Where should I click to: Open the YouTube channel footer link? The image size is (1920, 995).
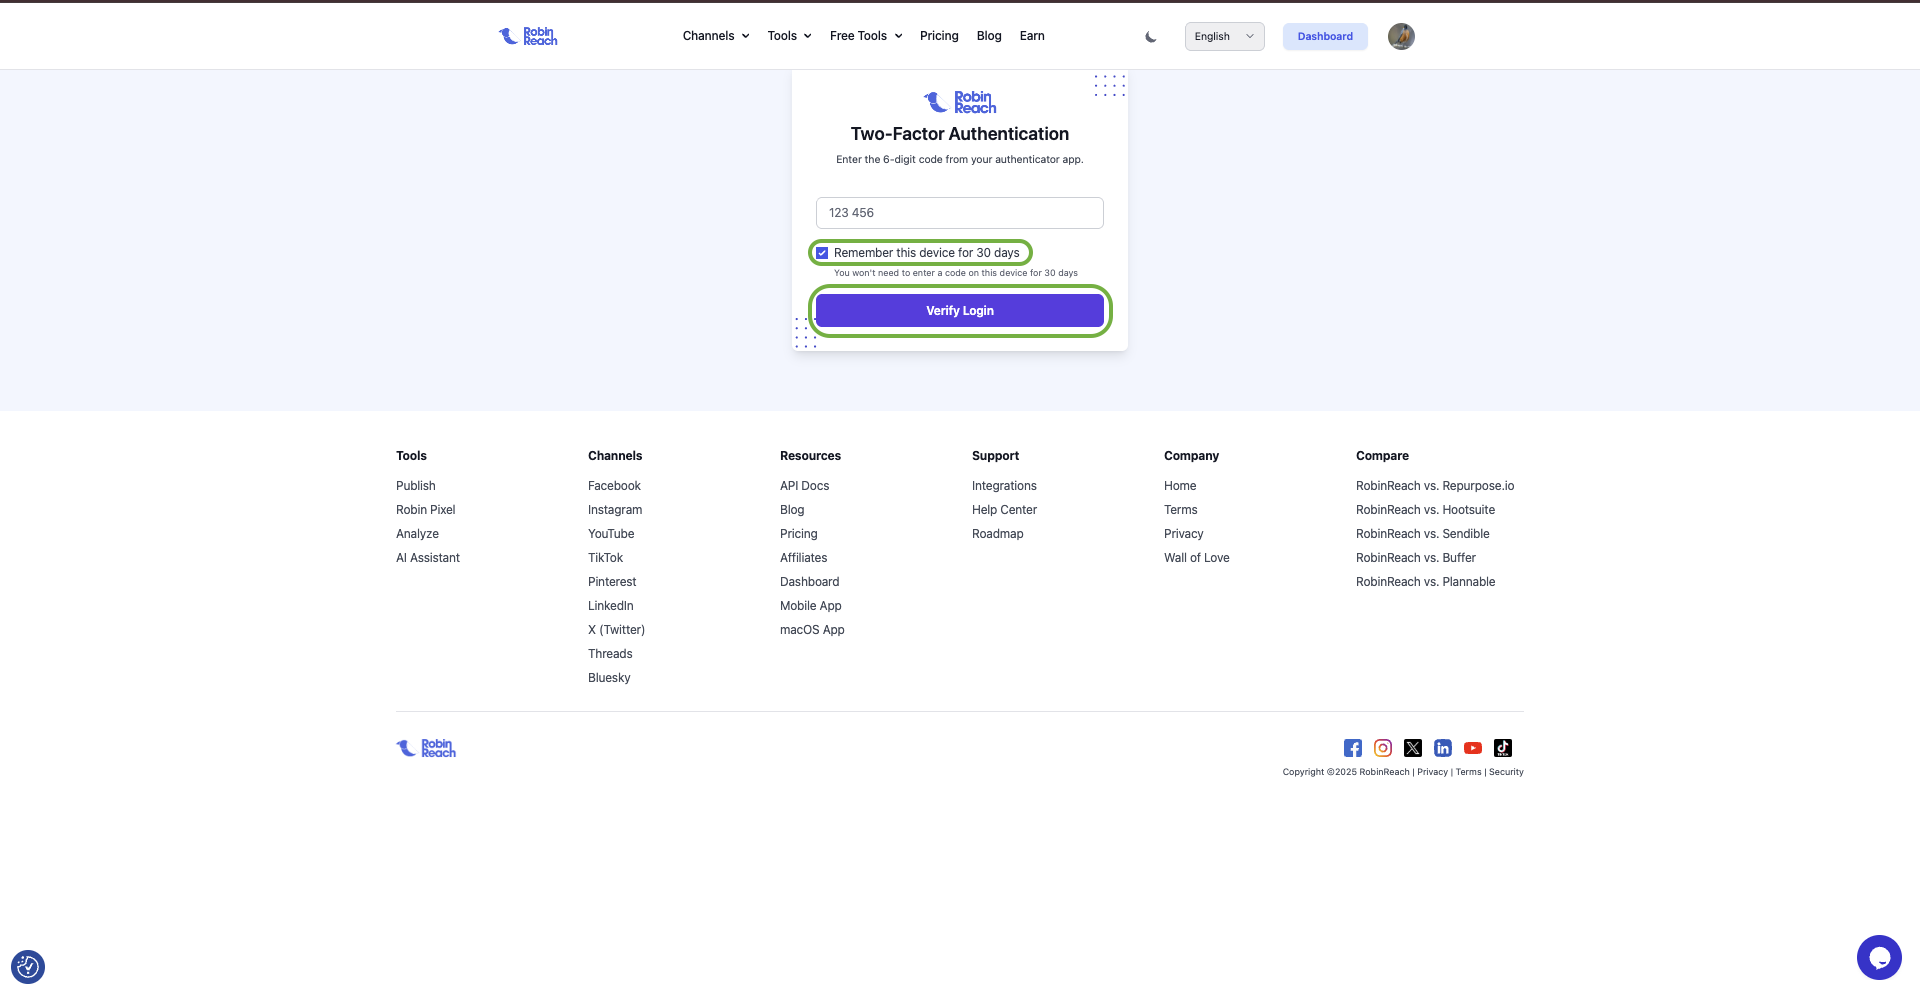point(611,534)
